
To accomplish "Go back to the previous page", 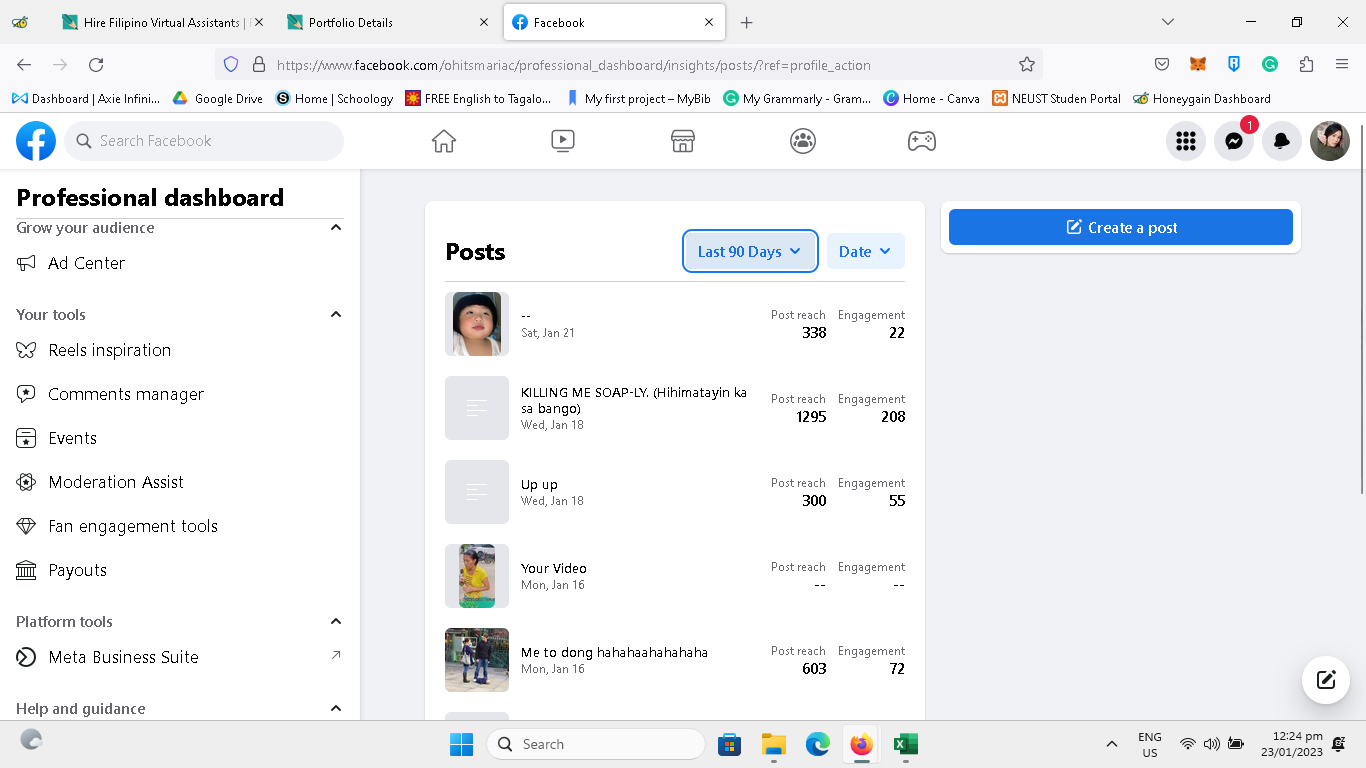I will 24,64.
